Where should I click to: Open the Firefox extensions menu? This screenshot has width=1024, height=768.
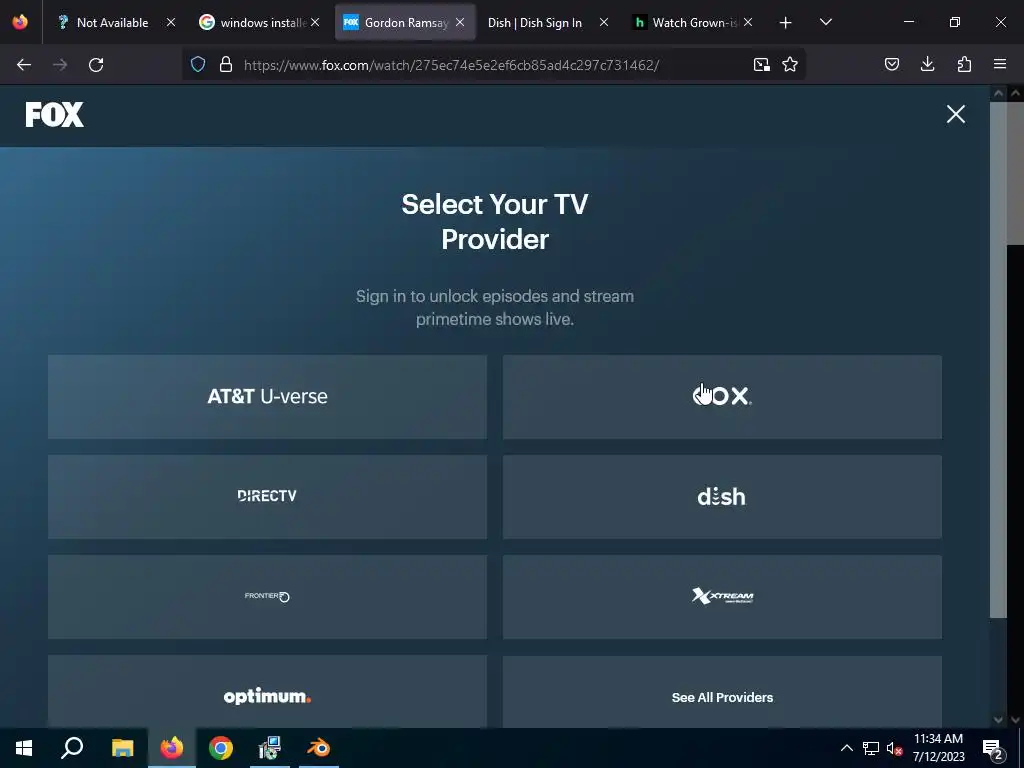[964, 64]
